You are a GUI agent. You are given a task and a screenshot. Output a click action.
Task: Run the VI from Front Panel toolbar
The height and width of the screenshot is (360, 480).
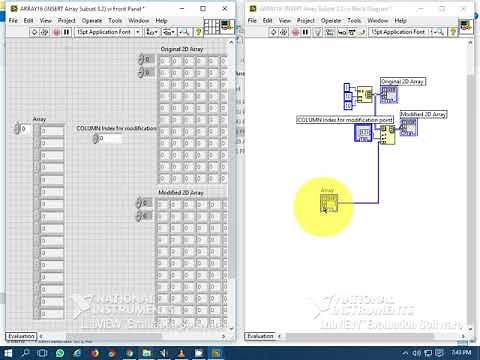tap(34, 32)
